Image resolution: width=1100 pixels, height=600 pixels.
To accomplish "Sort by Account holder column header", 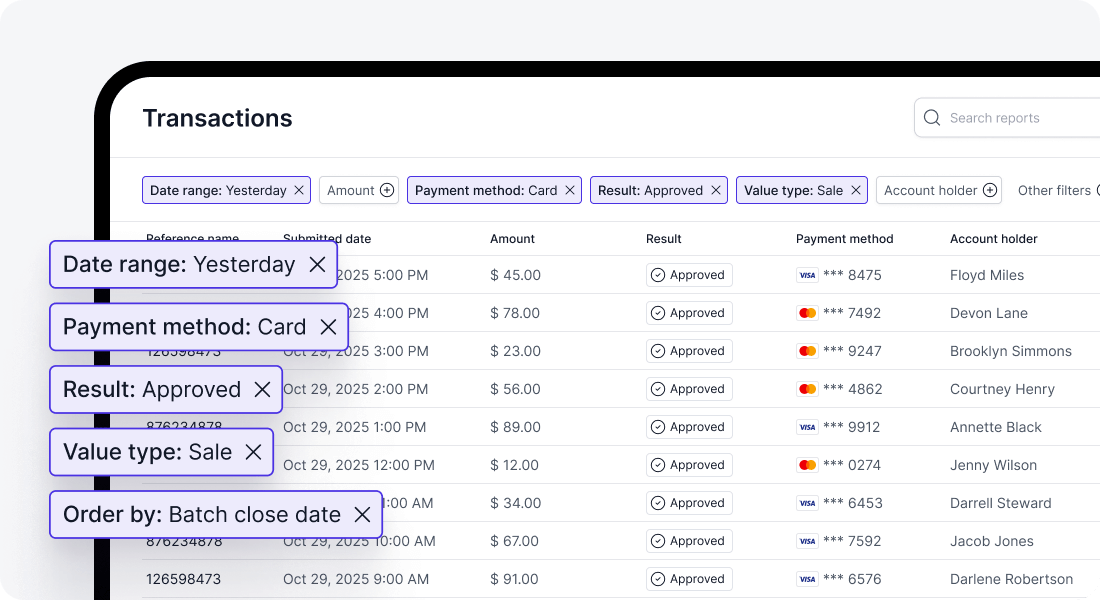I will [993, 239].
